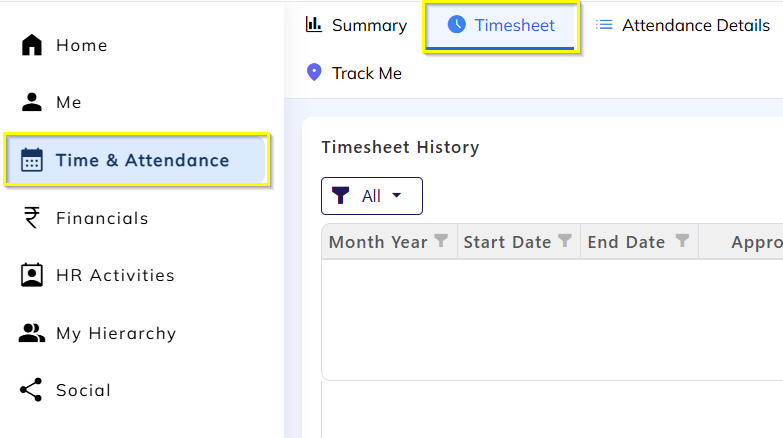Viewport: 783px width, 438px height.
Task: Click the Track Me location pin icon
Action: pyautogui.click(x=314, y=73)
